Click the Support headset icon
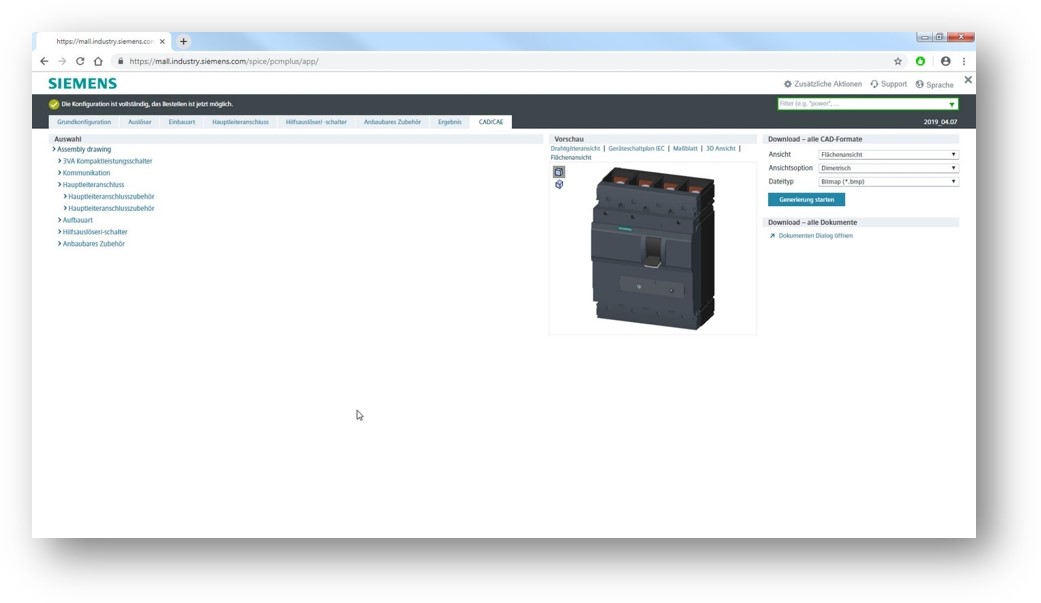The image size is (1041, 603). 875,84
